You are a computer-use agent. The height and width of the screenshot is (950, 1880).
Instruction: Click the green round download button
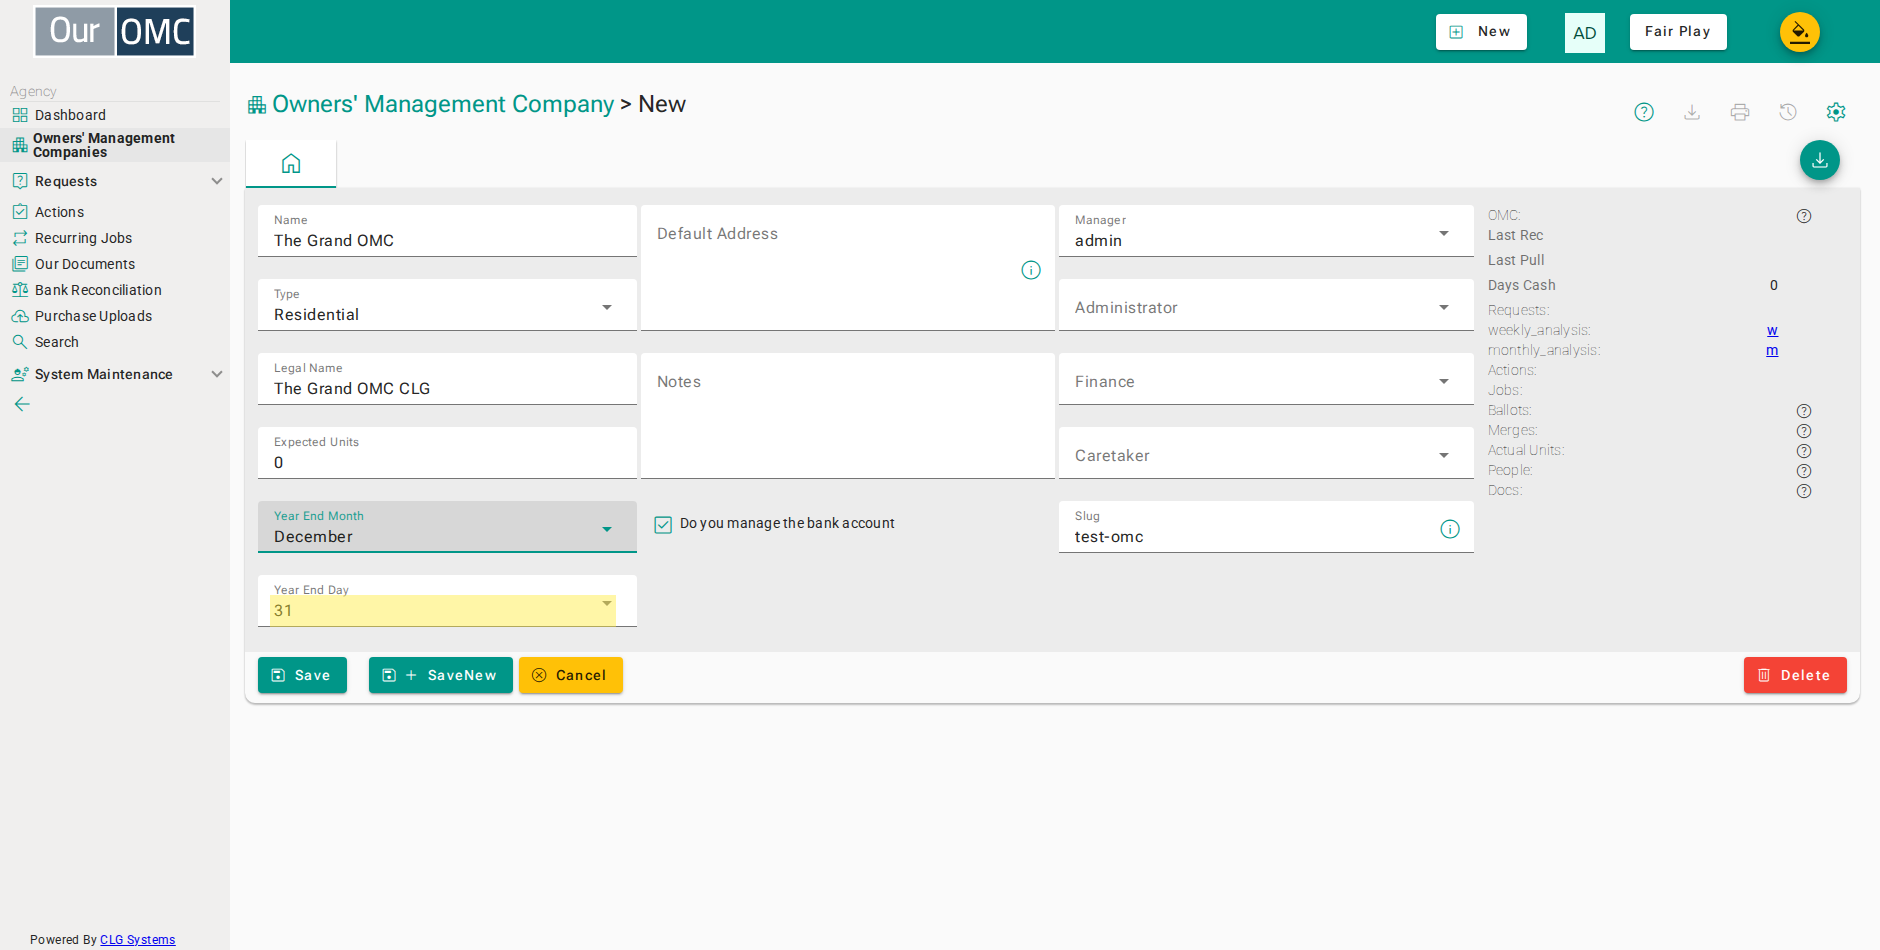(x=1820, y=160)
